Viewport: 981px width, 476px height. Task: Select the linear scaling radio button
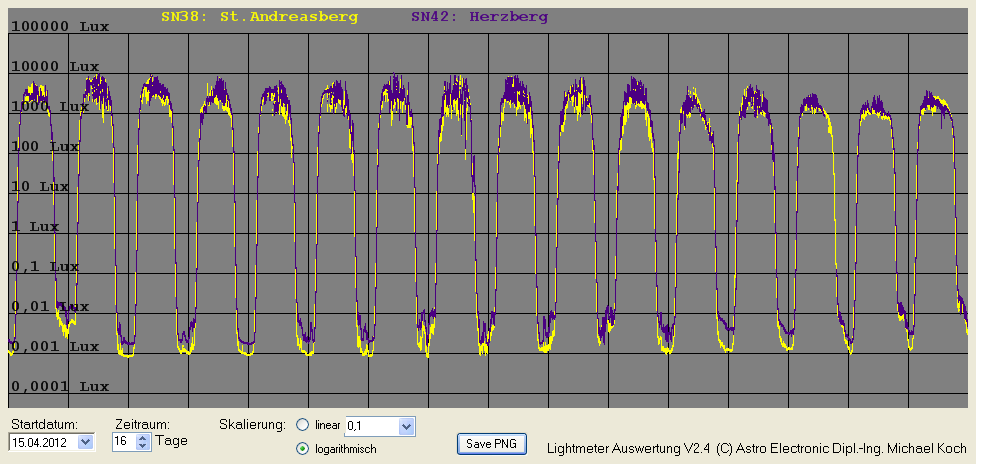point(302,425)
